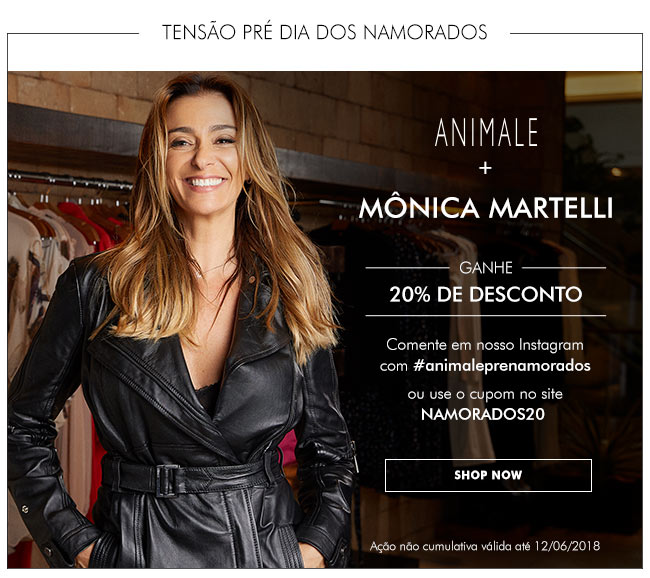Screen dimensions: 650x578
Task: Click the validity disclaimer dated 12/06/2018
Action: click(x=485, y=546)
